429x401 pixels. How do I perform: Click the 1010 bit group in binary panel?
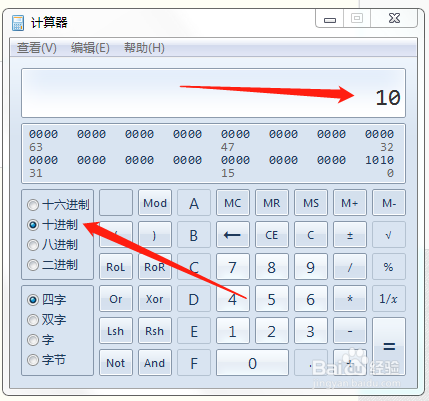pos(379,160)
